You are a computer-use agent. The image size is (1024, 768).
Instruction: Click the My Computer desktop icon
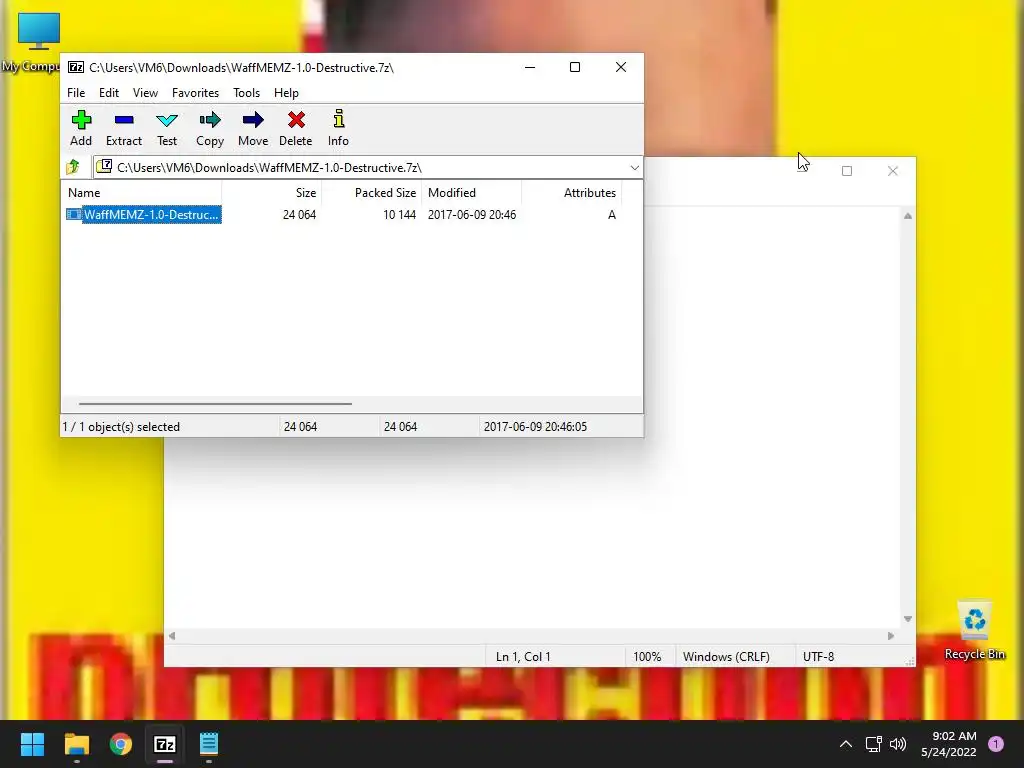coord(38,31)
